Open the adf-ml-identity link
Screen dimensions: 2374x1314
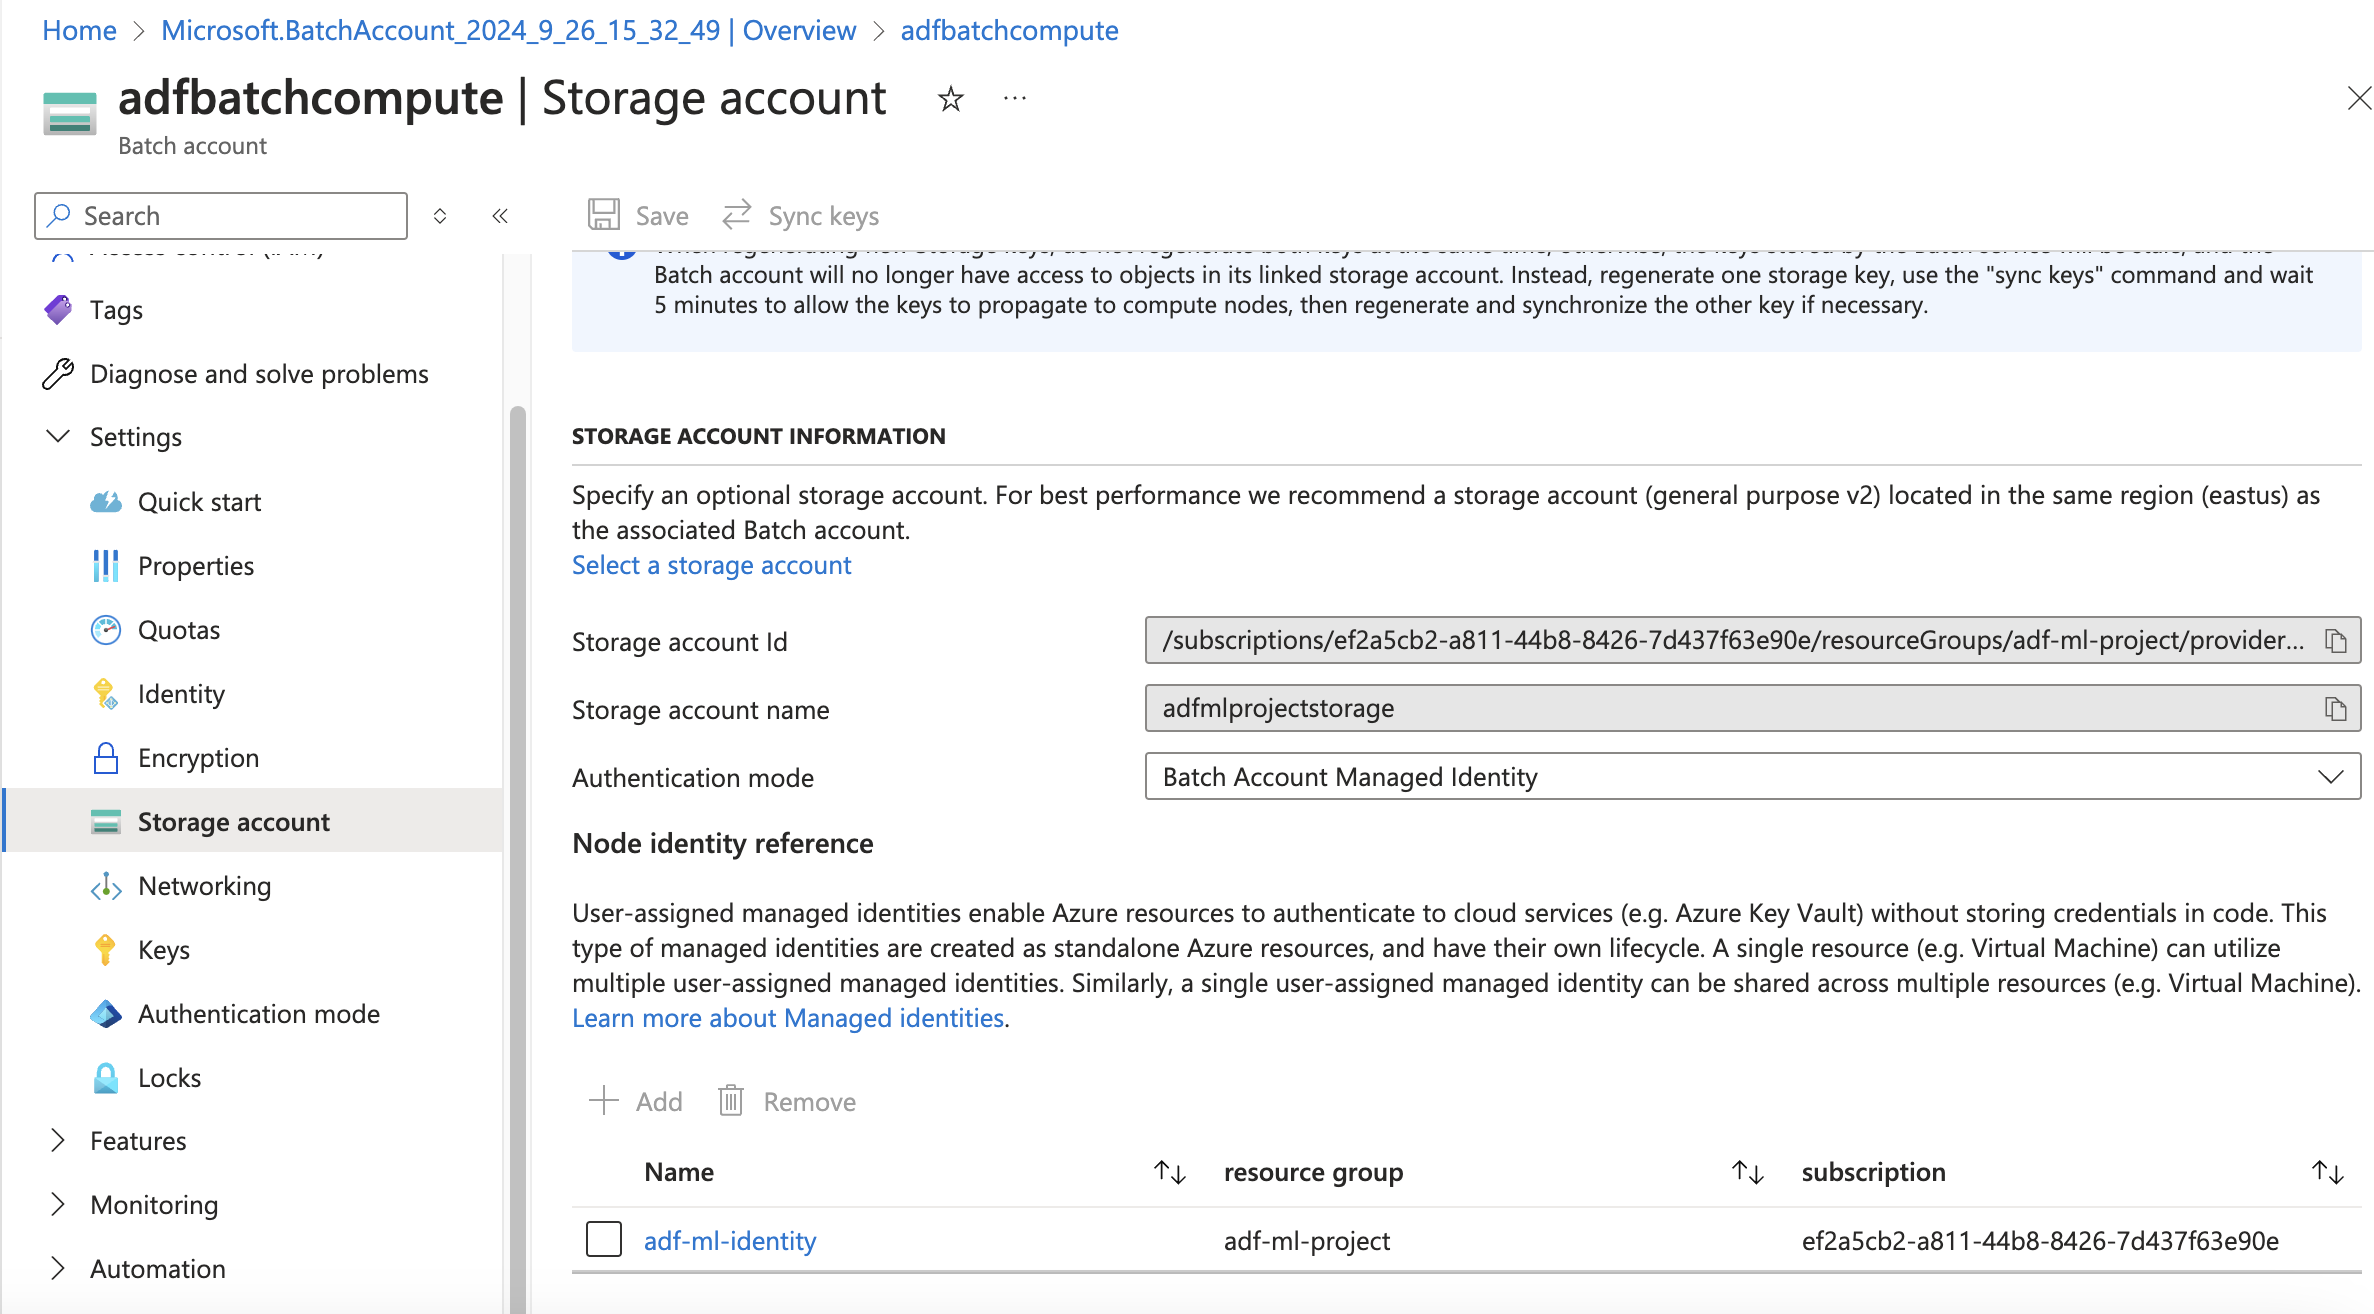[x=730, y=1241]
